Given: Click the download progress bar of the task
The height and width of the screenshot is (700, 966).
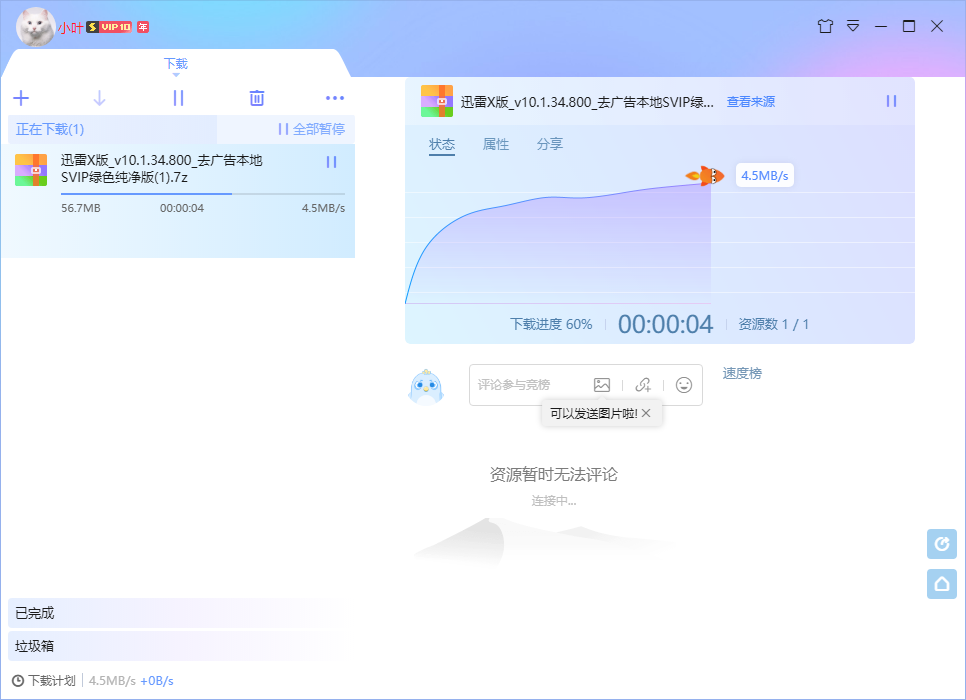Looking at the screenshot, I should (203, 194).
